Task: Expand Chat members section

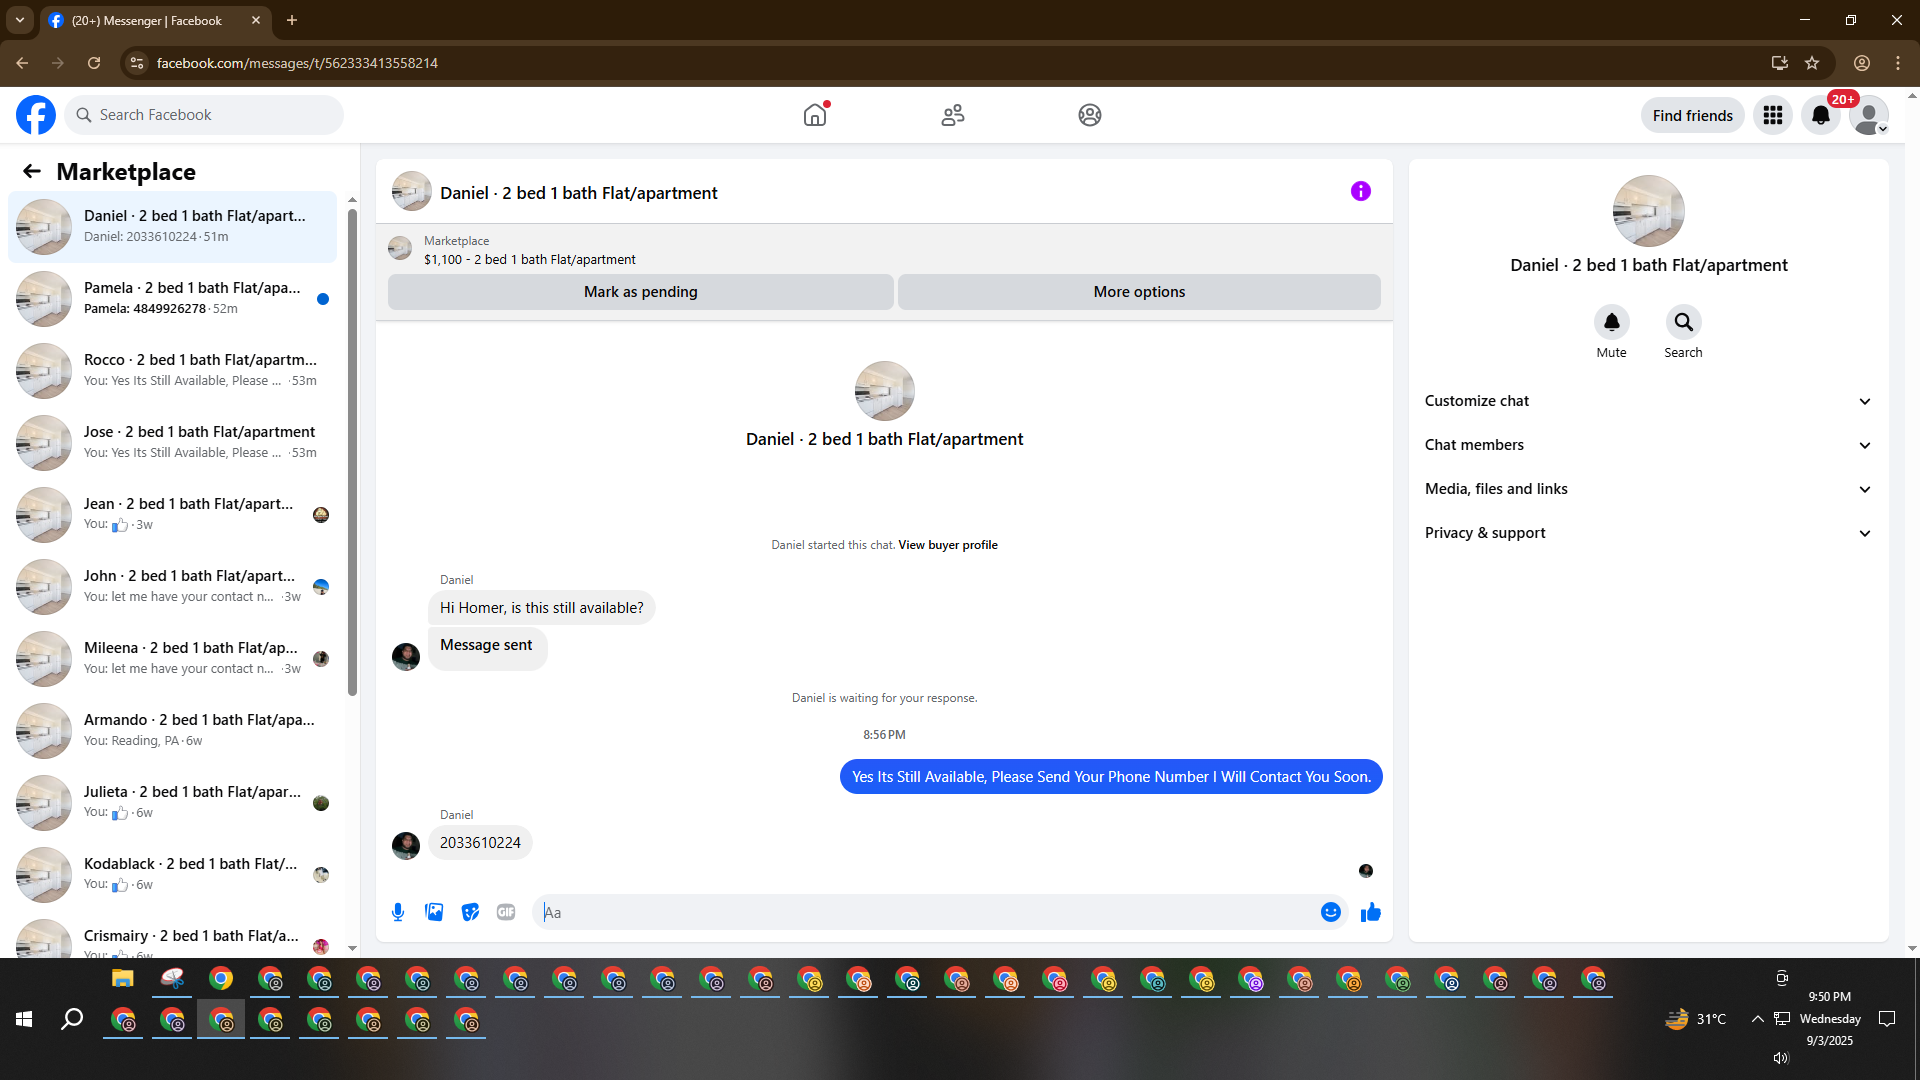Action: pyautogui.click(x=1648, y=445)
